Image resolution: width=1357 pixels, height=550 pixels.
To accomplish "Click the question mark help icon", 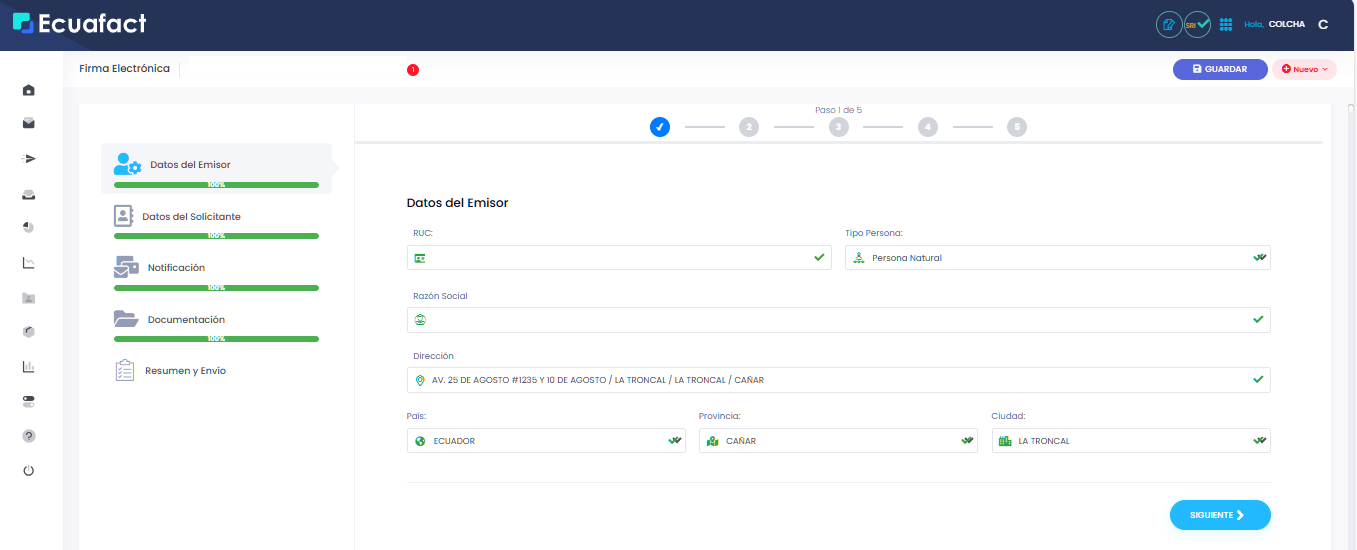I will [29, 436].
